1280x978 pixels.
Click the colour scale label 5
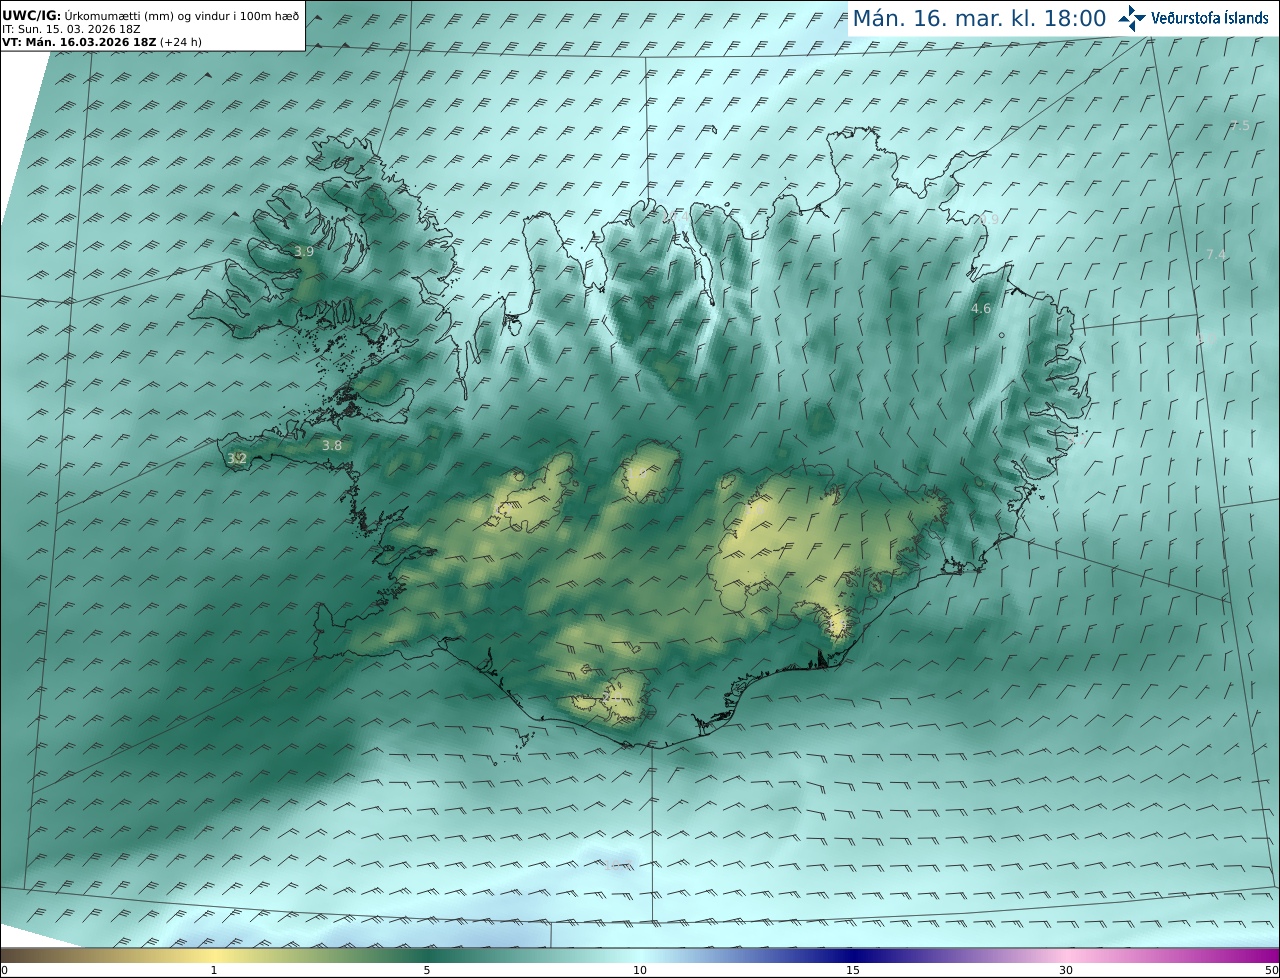tap(427, 970)
